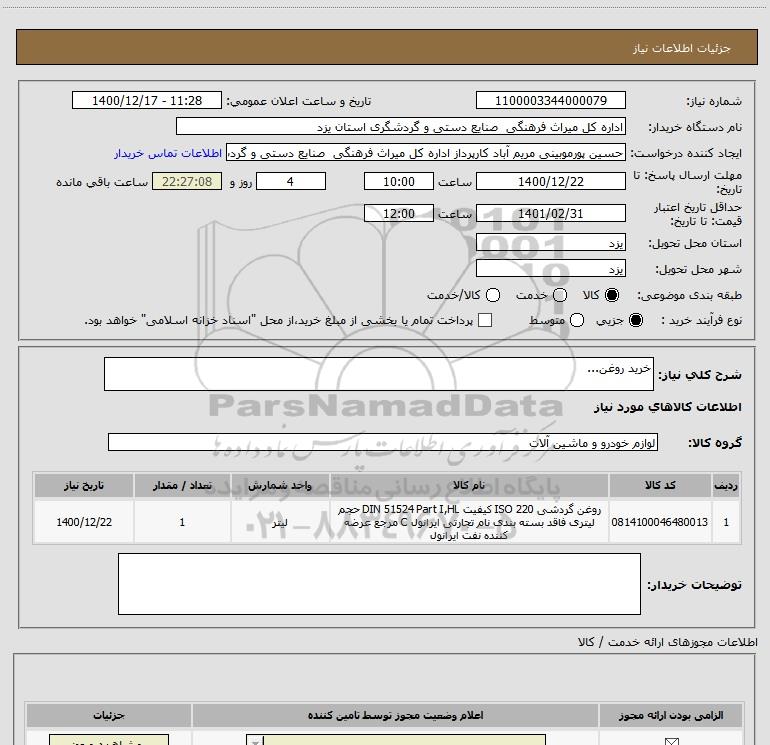770x745 pixels.
Task: Click the response deadline date 1400/12/22 field
Action: 550,182
